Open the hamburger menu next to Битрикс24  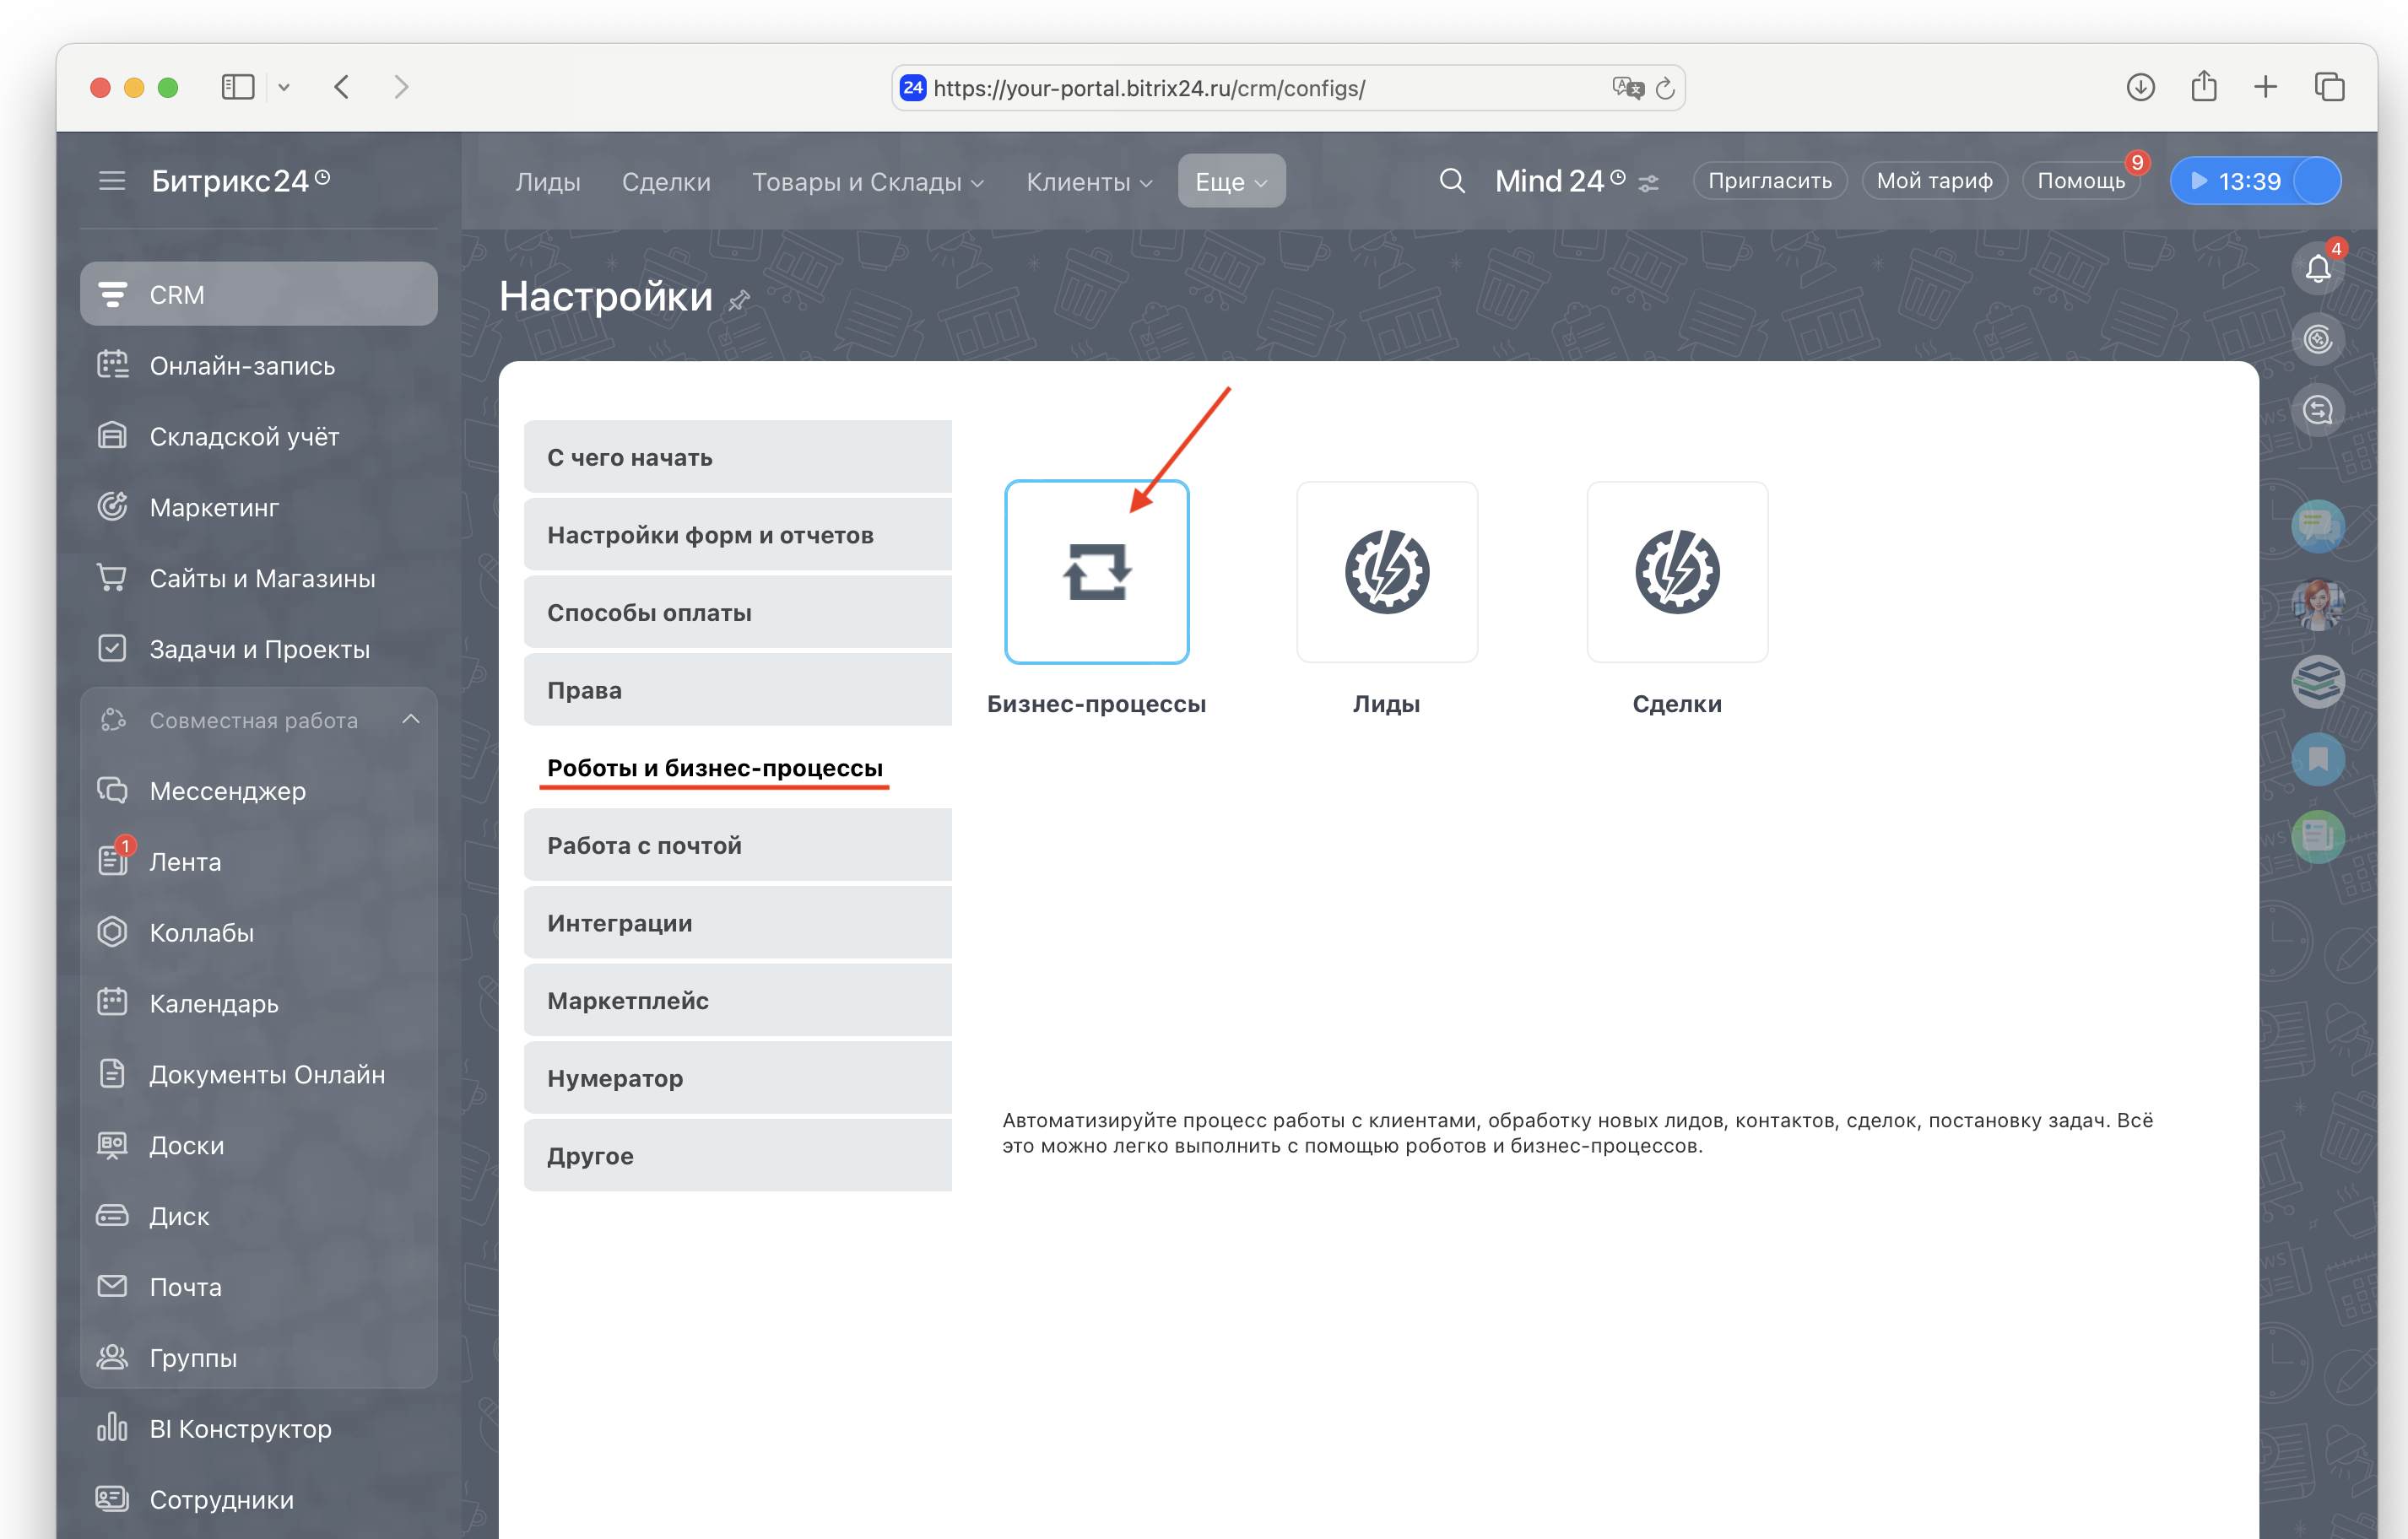pos(112,181)
